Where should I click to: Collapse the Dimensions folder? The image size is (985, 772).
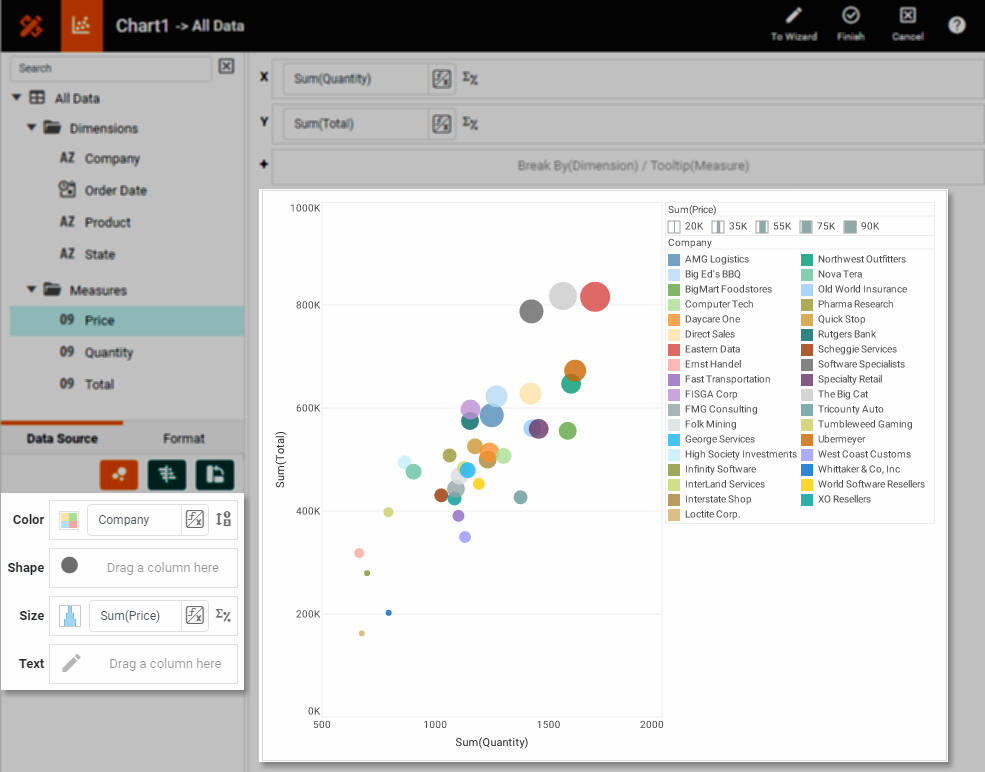pos(30,128)
